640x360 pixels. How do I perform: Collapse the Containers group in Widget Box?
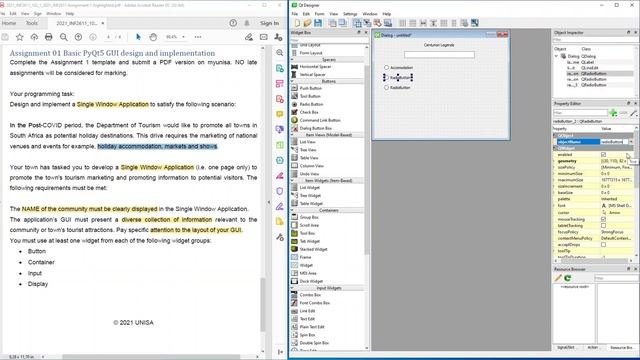[292, 211]
